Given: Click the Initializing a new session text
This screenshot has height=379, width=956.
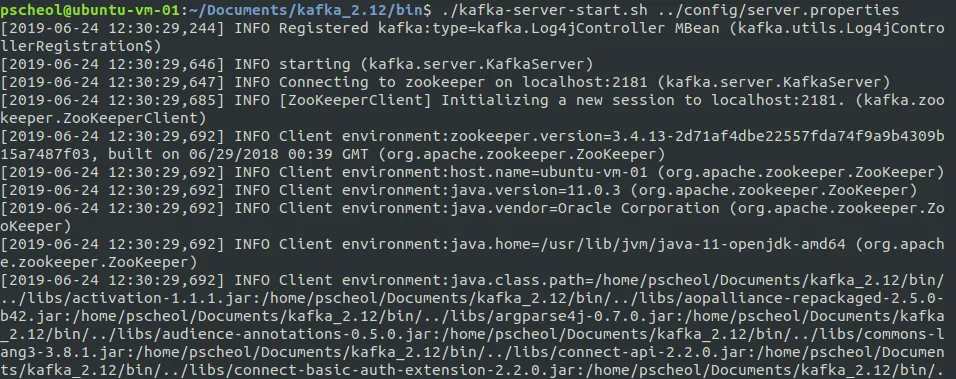Looking at the screenshot, I should pyautogui.click(x=558, y=100).
